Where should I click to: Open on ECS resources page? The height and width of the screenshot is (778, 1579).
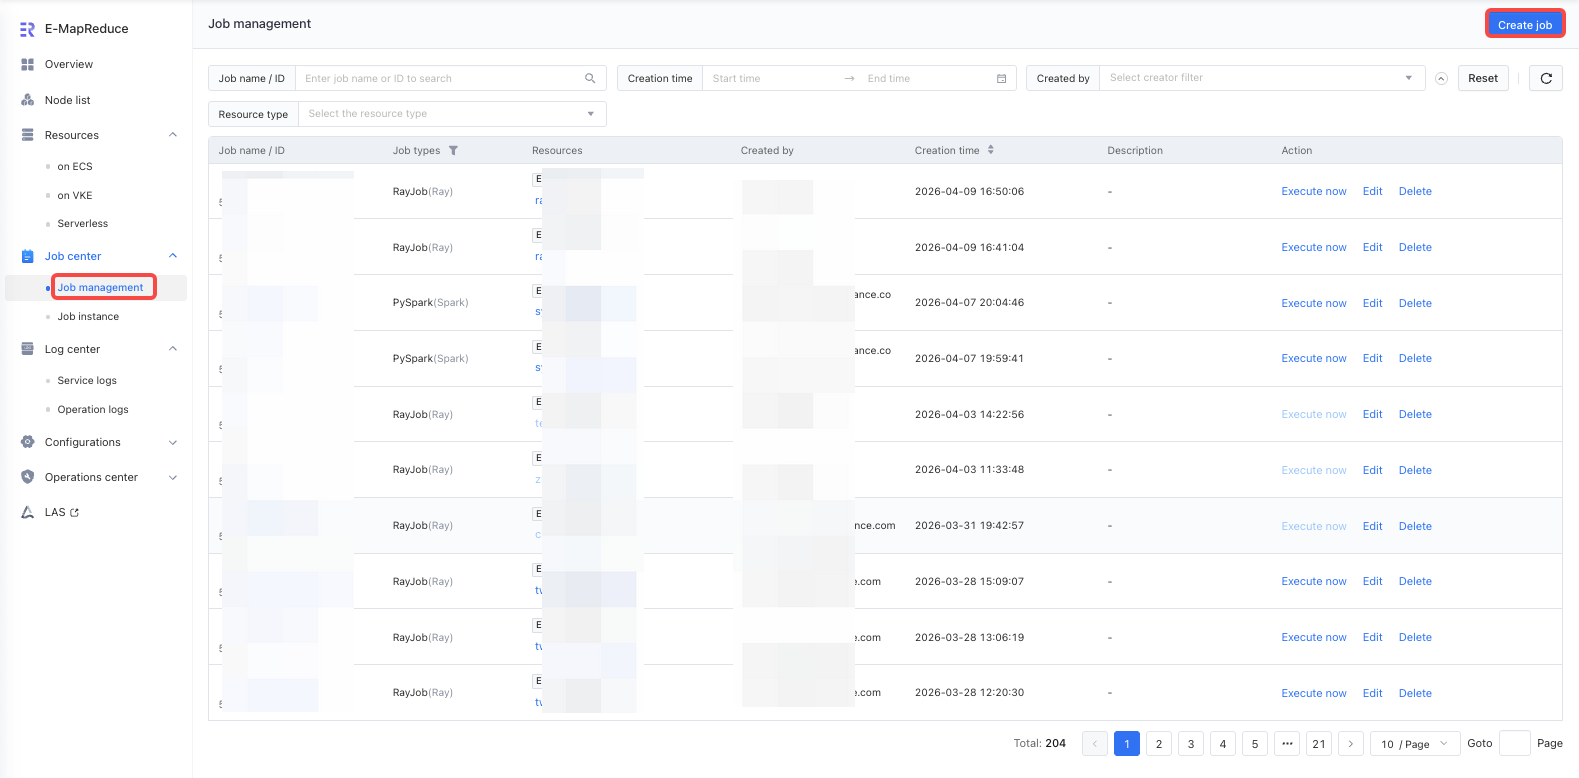pos(75,167)
